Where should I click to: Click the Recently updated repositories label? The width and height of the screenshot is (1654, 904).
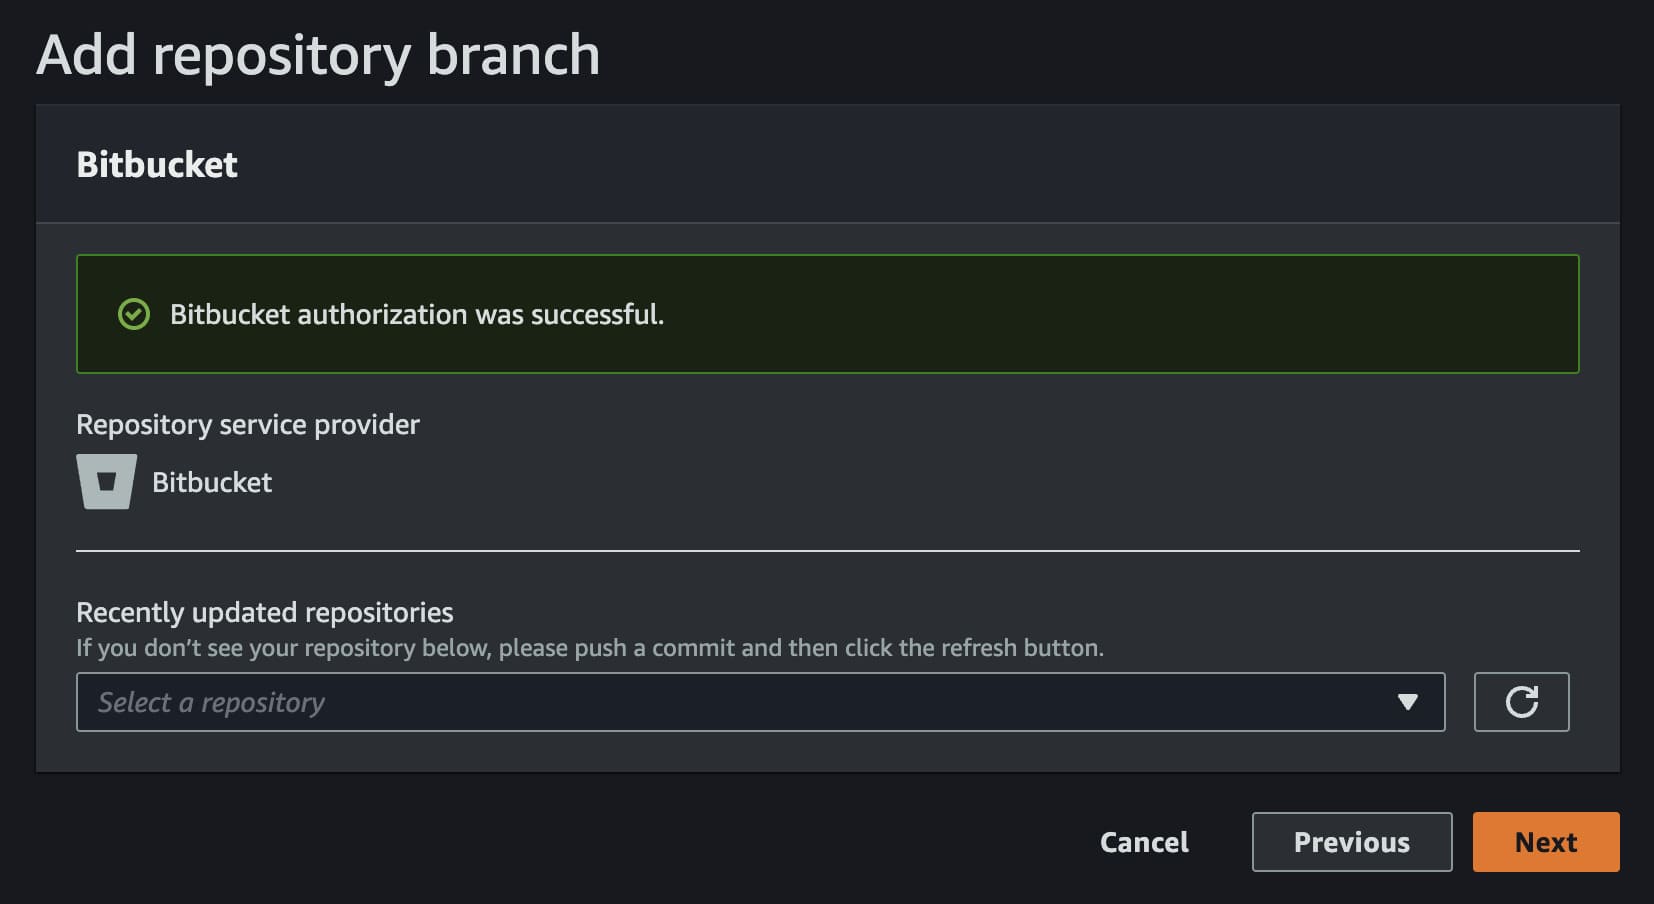pyautogui.click(x=265, y=612)
